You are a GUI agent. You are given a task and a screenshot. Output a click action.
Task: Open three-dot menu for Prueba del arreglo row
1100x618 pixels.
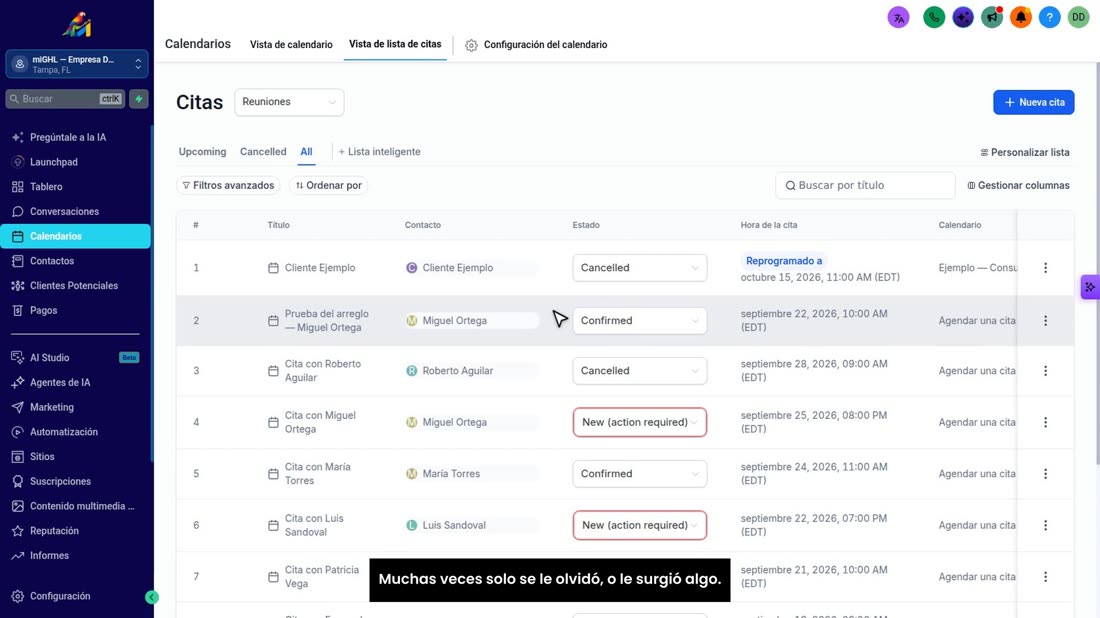[1045, 321]
